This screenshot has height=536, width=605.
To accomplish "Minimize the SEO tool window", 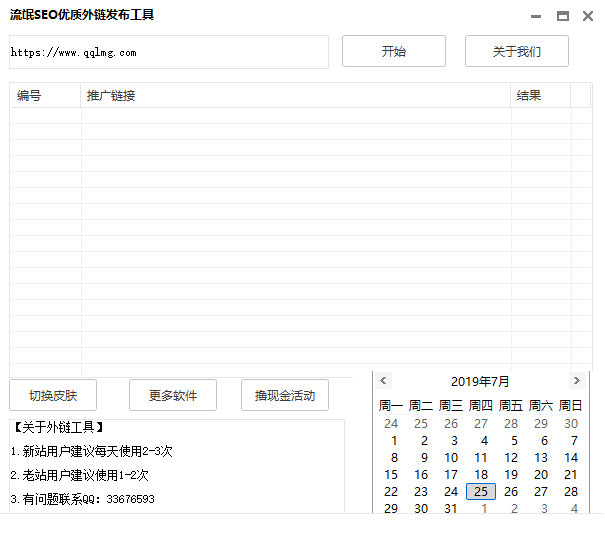I will [x=536, y=16].
